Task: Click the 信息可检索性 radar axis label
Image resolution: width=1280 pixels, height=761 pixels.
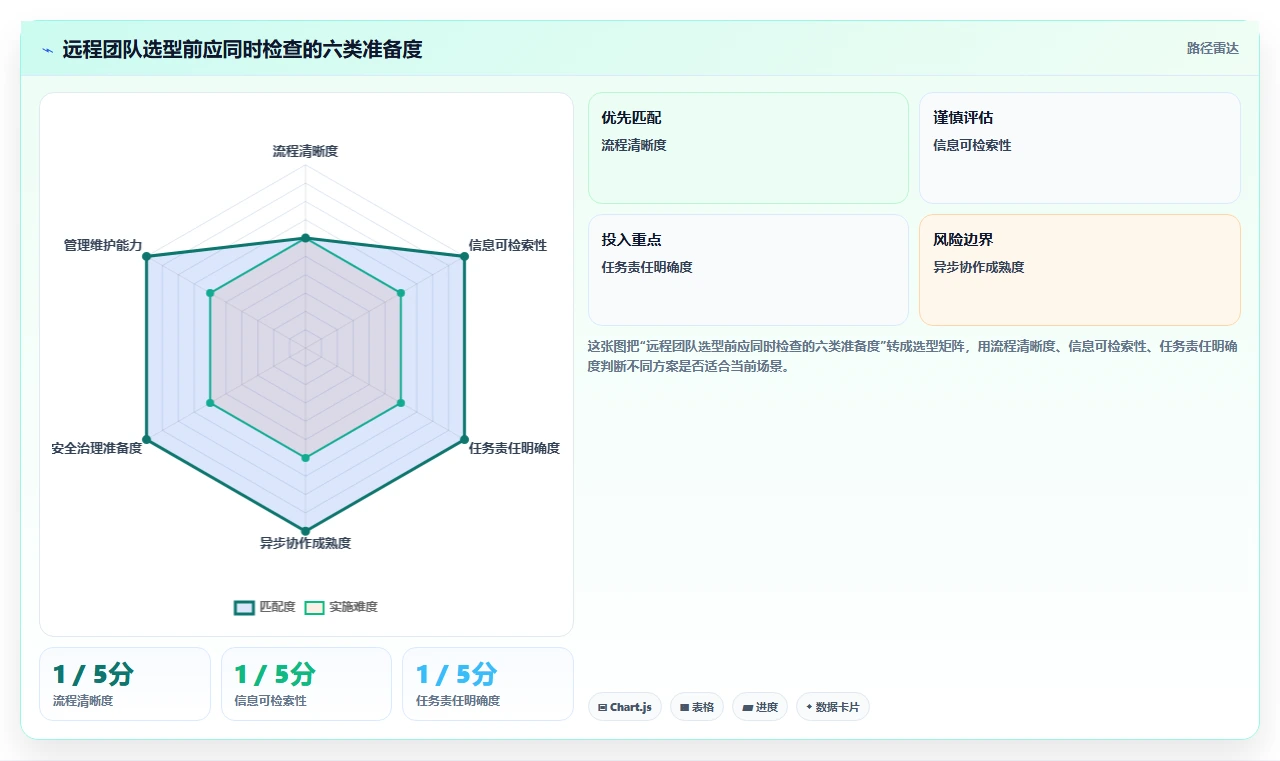Action: pos(508,245)
